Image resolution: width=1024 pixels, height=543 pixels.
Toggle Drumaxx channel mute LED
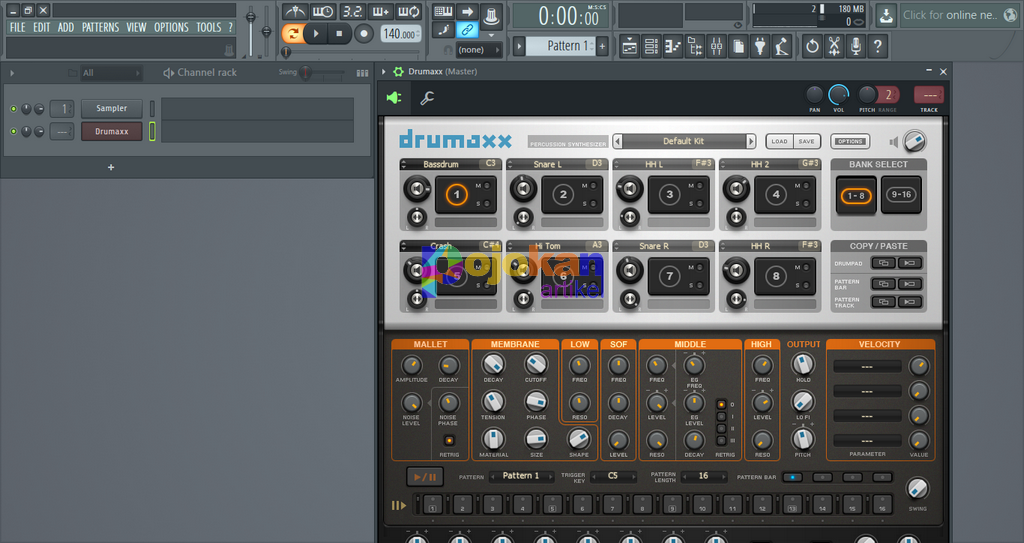pyautogui.click(x=13, y=131)
